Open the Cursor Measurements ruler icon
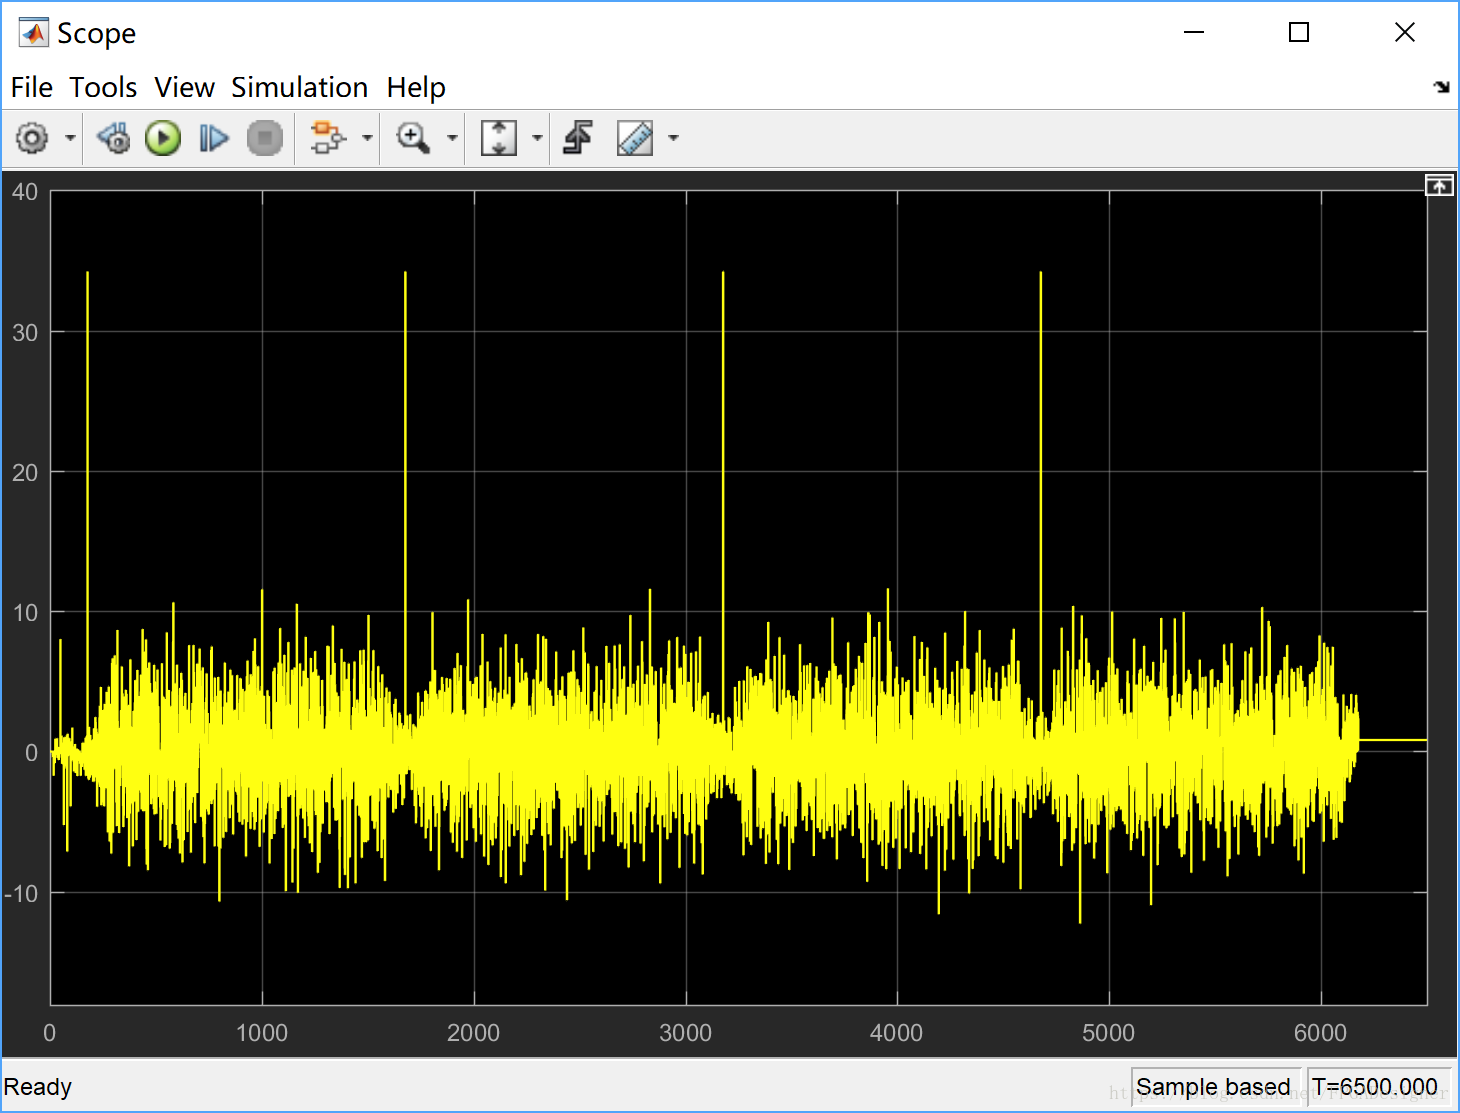Viewport: 1460px width, 1113px height. pyautogui.click(x=635, y=138)
